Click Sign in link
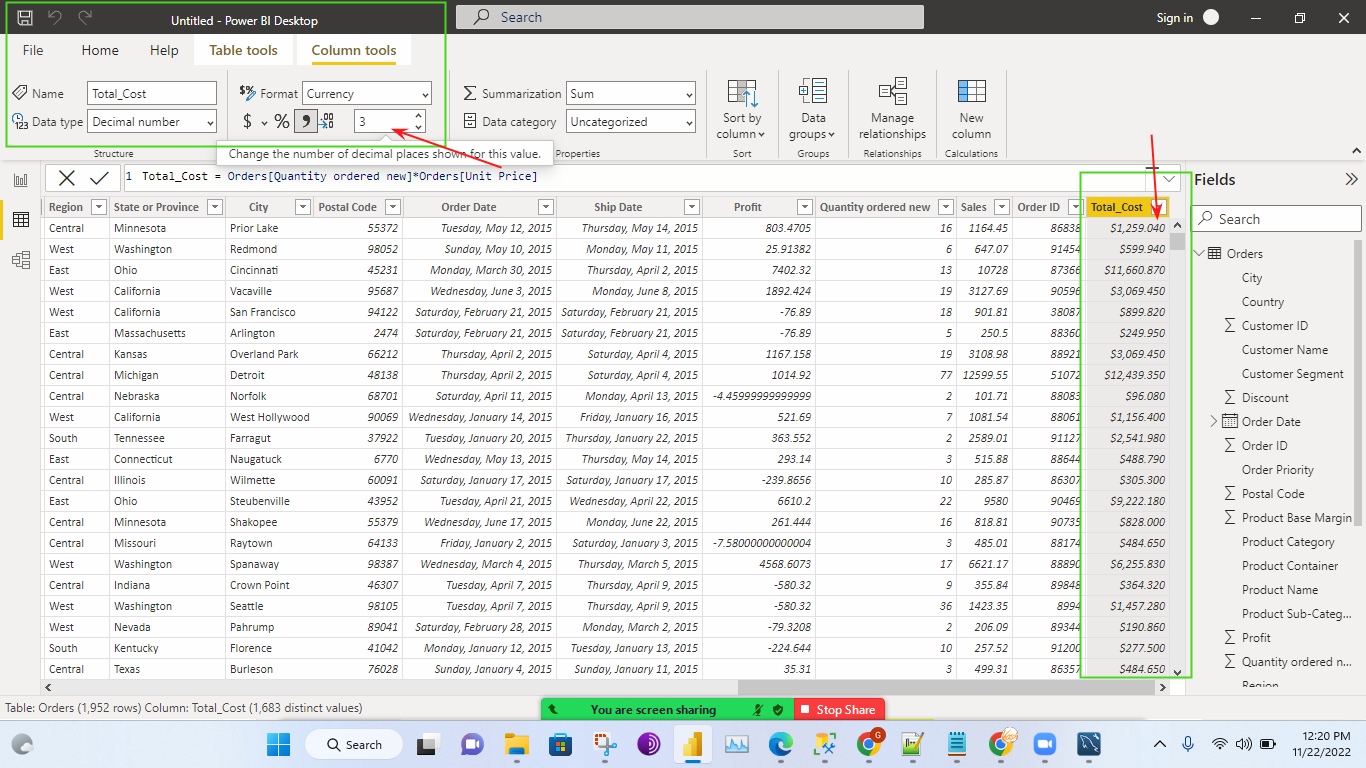Image resolution: width=1366 pixels, height=768 pixels. tap(1174, 18)
